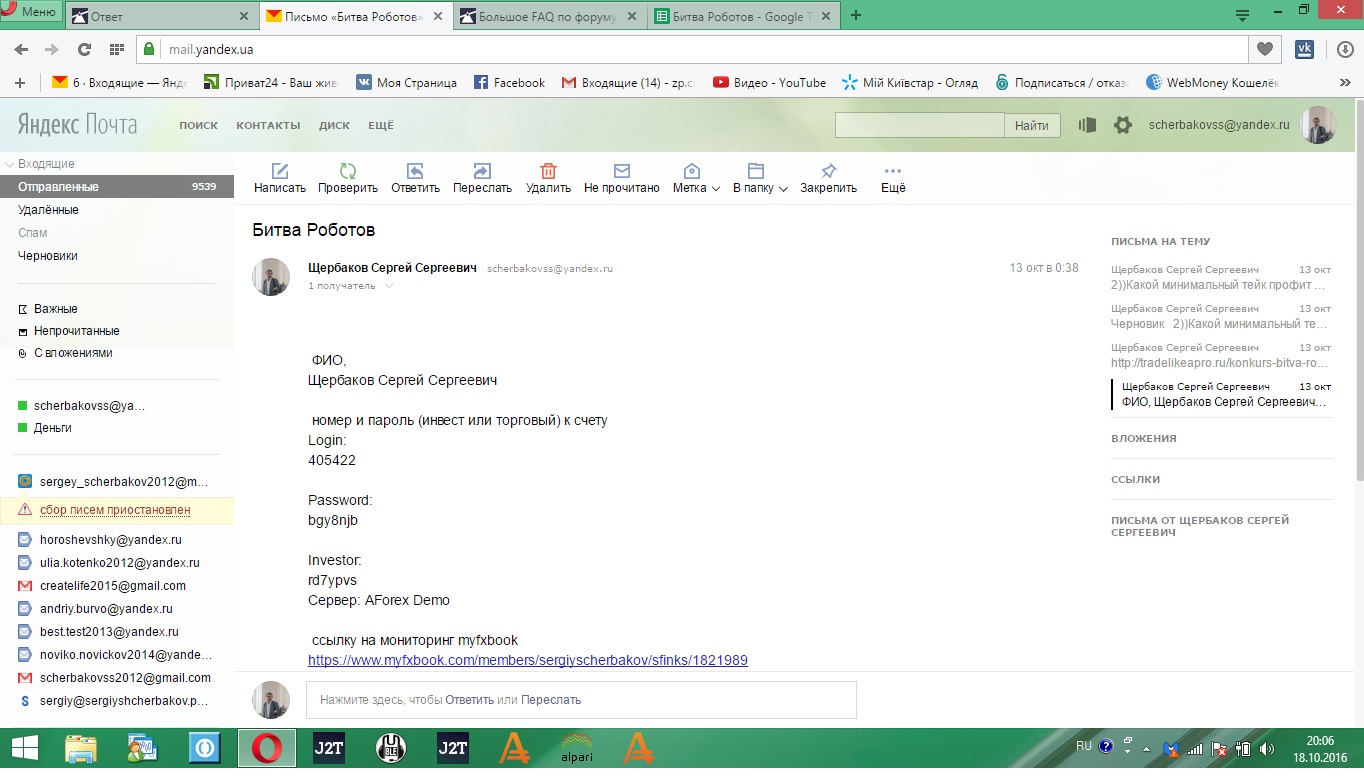Open the Speed Dial grid icon

click(x=116, y=49)
